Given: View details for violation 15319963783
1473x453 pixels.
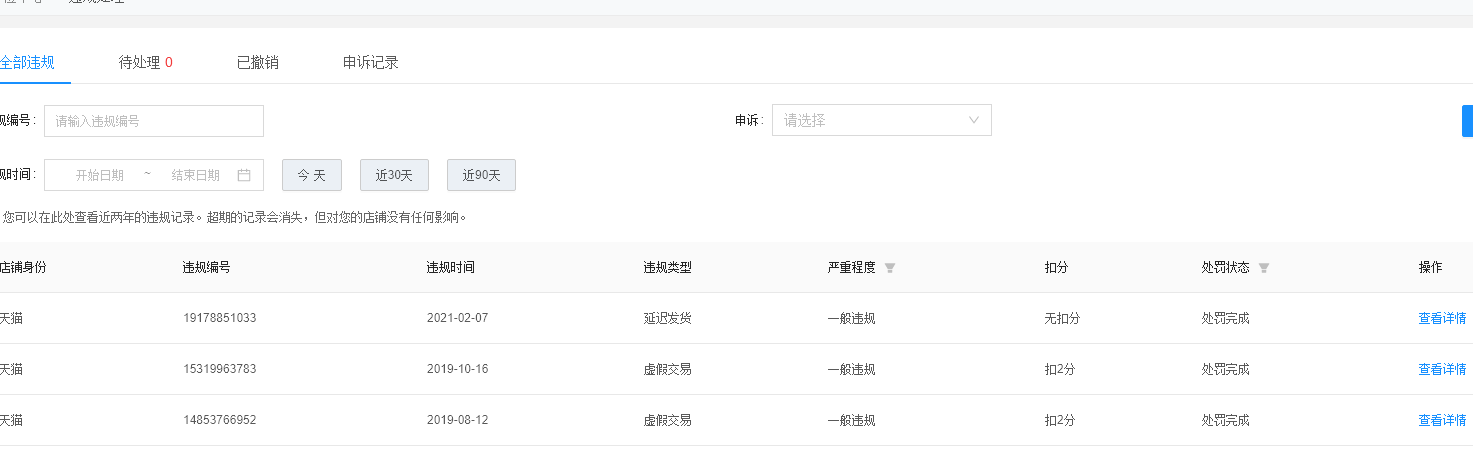Looking at the screenshot, I should (1442, 369).
